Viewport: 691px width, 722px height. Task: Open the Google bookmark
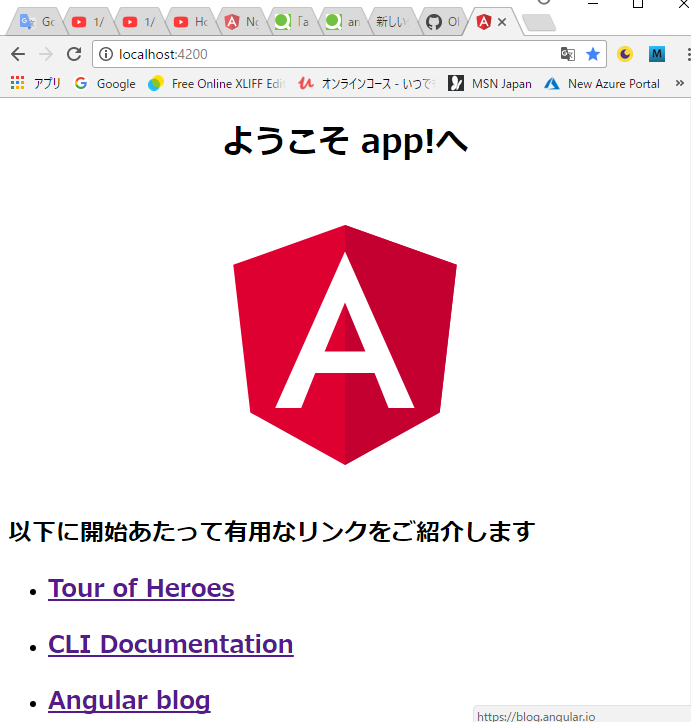pos(105,84)
